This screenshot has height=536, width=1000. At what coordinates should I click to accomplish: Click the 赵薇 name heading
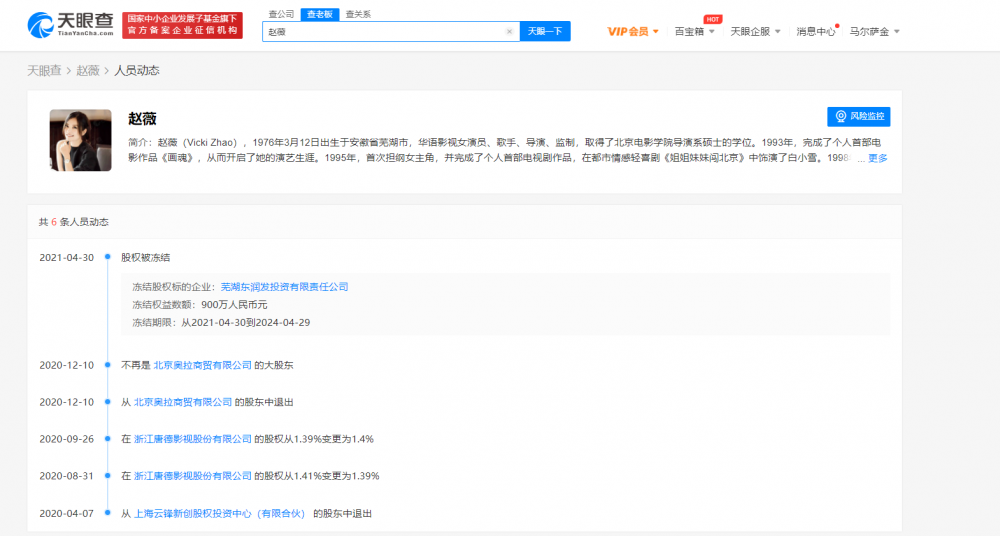(x=142, y=119)
